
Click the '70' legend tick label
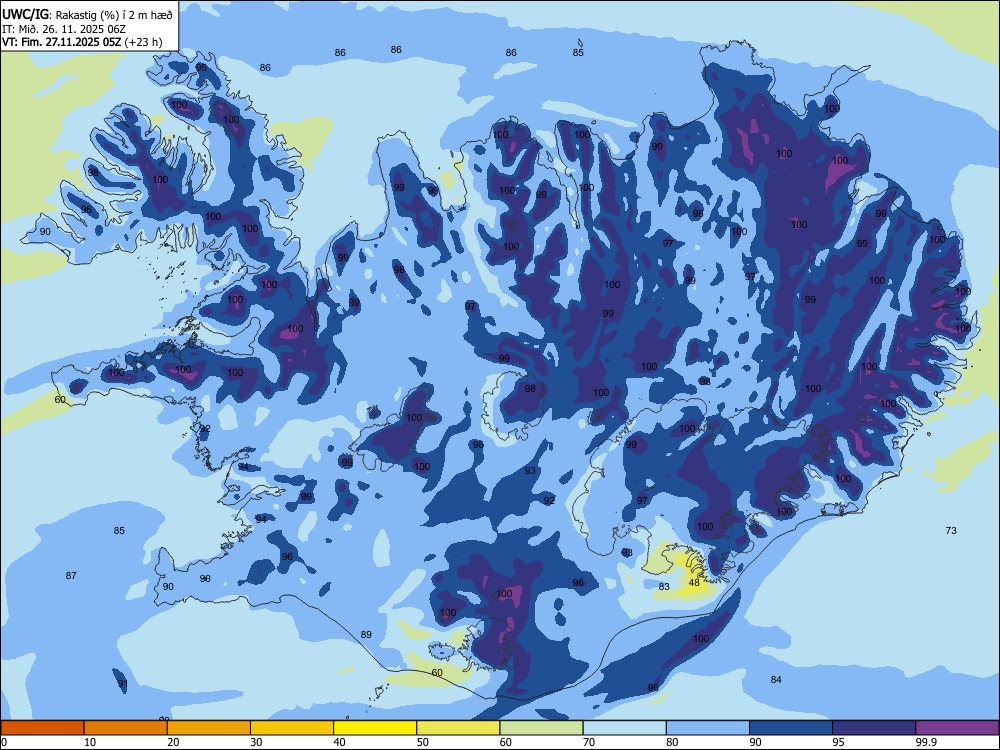[589, 742]
